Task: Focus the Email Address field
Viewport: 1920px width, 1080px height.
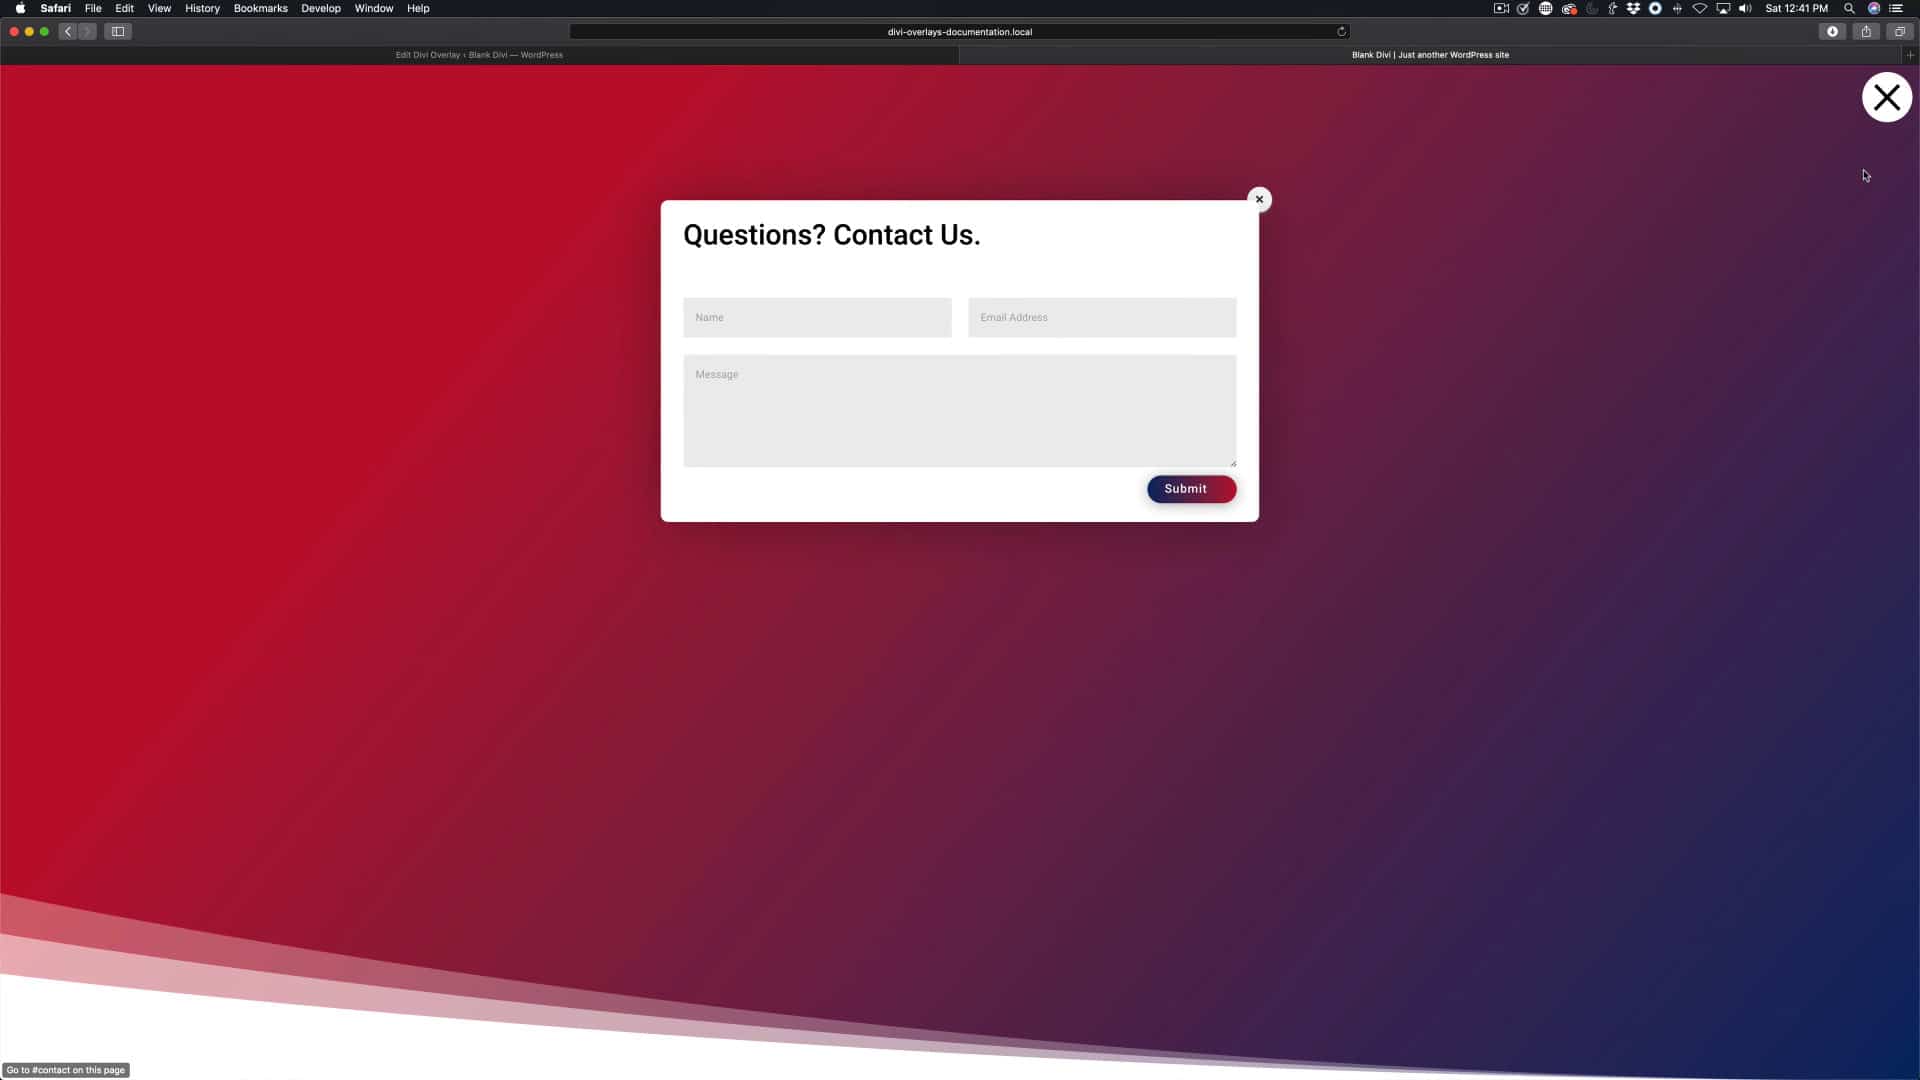Action: tap(1101, 317)
